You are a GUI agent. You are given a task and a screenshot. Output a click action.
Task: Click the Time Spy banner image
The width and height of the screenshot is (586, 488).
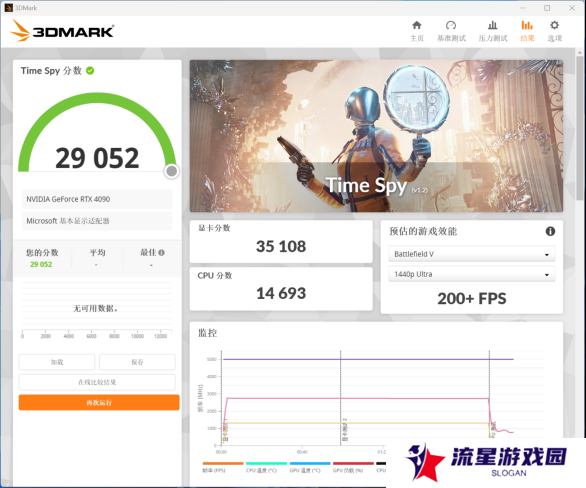[x=376, y=136]
